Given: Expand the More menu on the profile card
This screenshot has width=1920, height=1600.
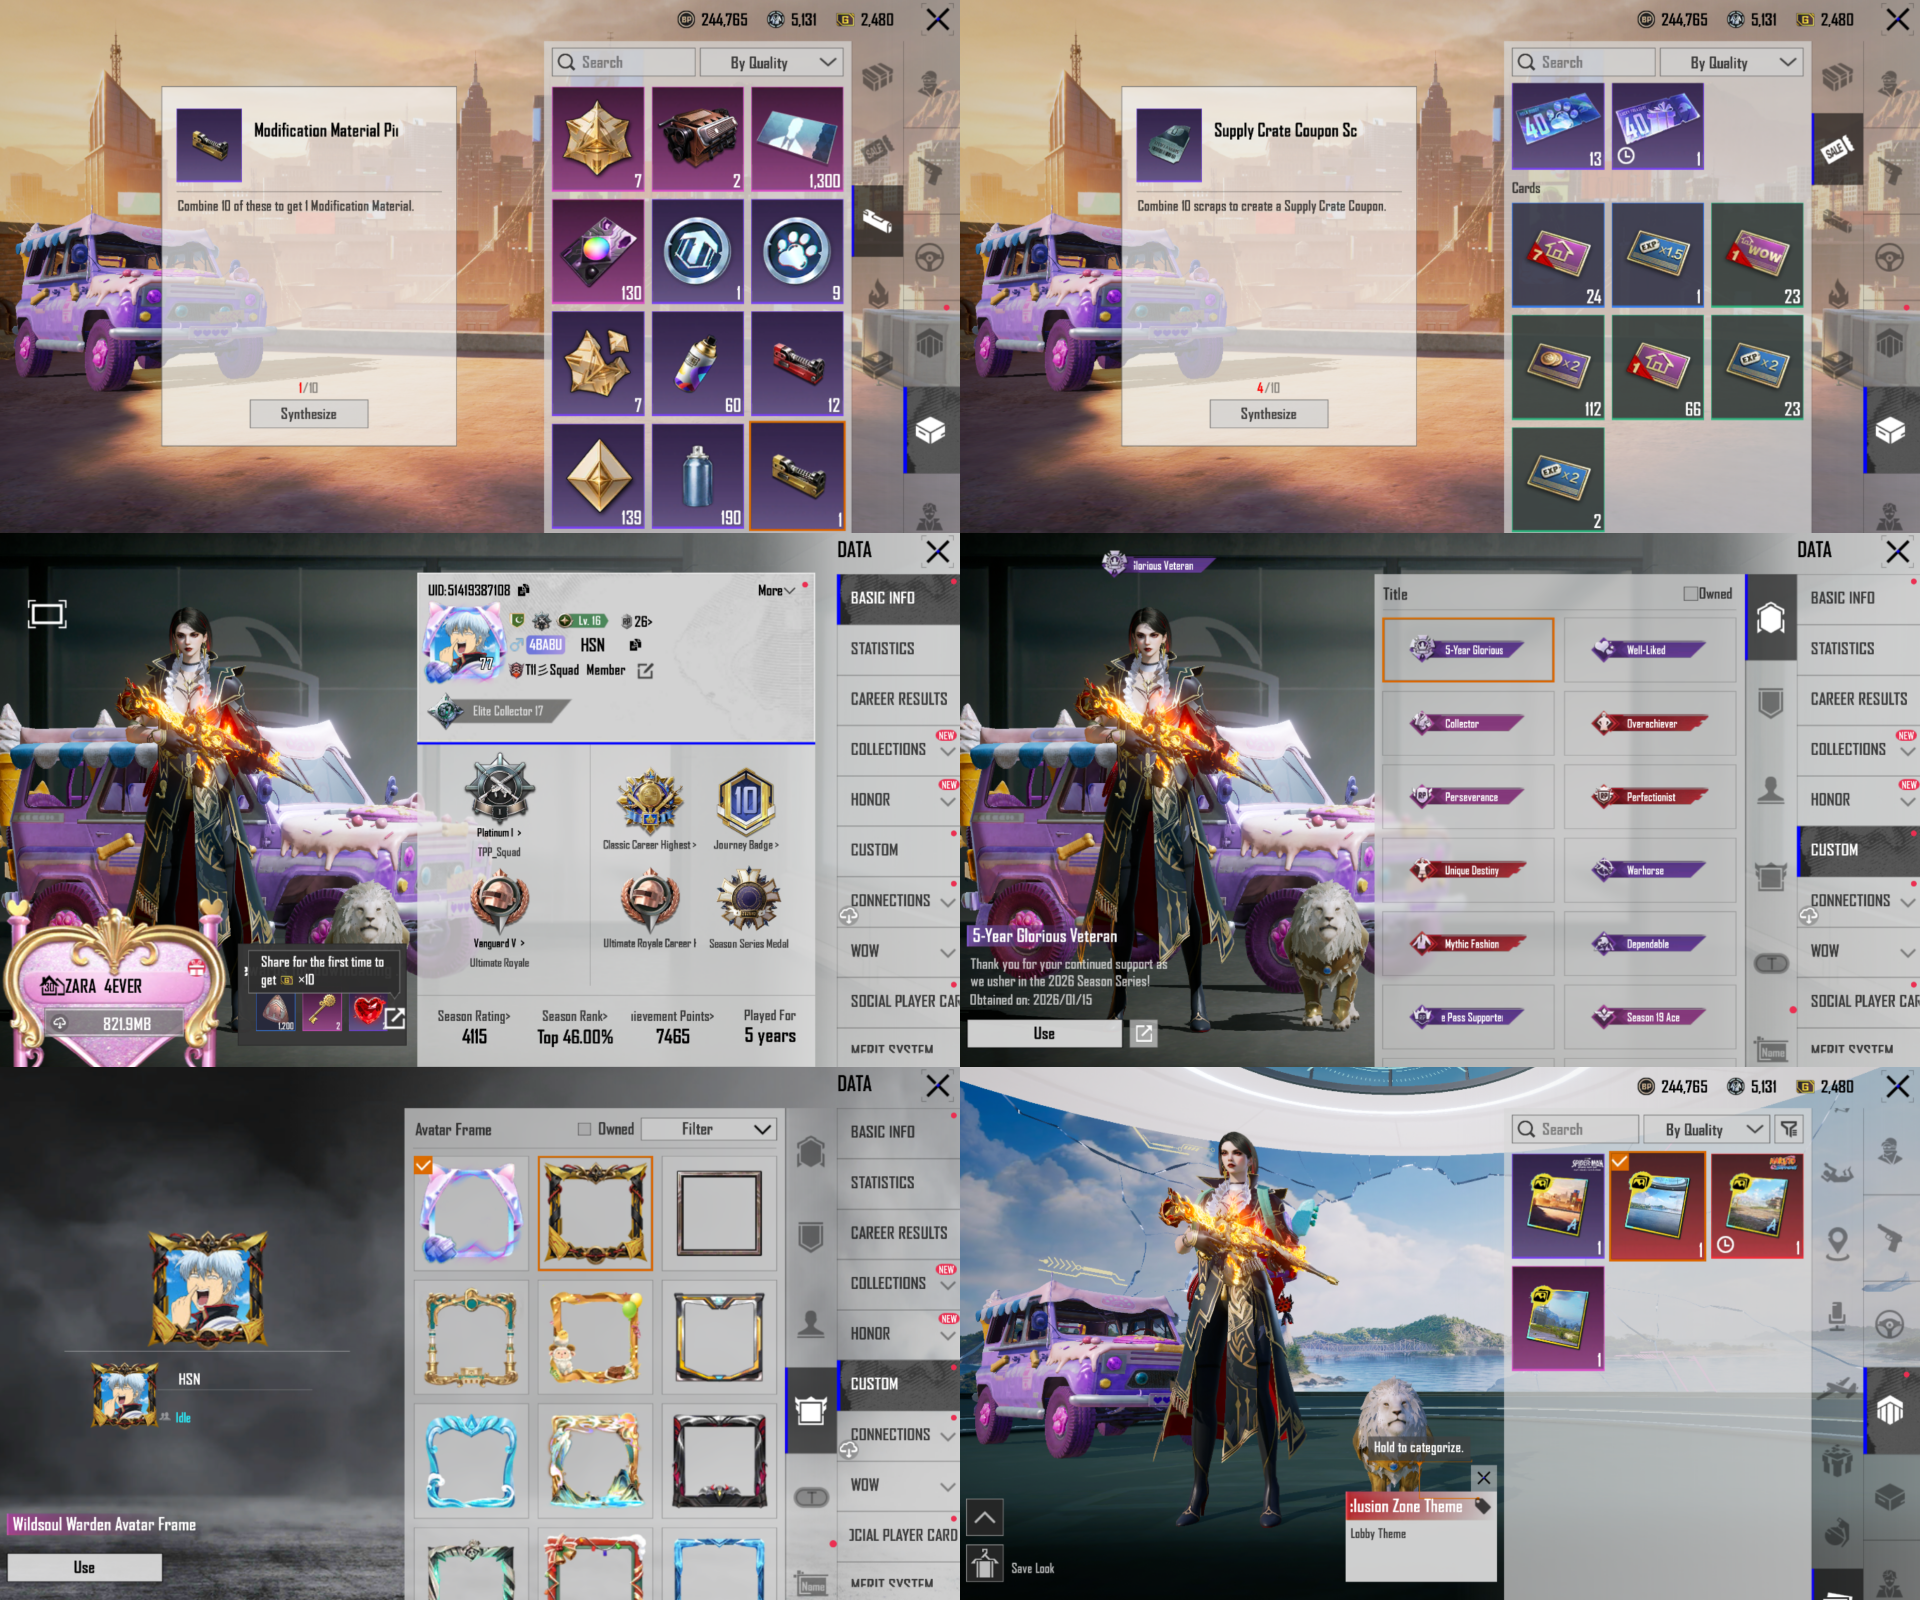Looking at the screenshot, I should coord(777,591).
